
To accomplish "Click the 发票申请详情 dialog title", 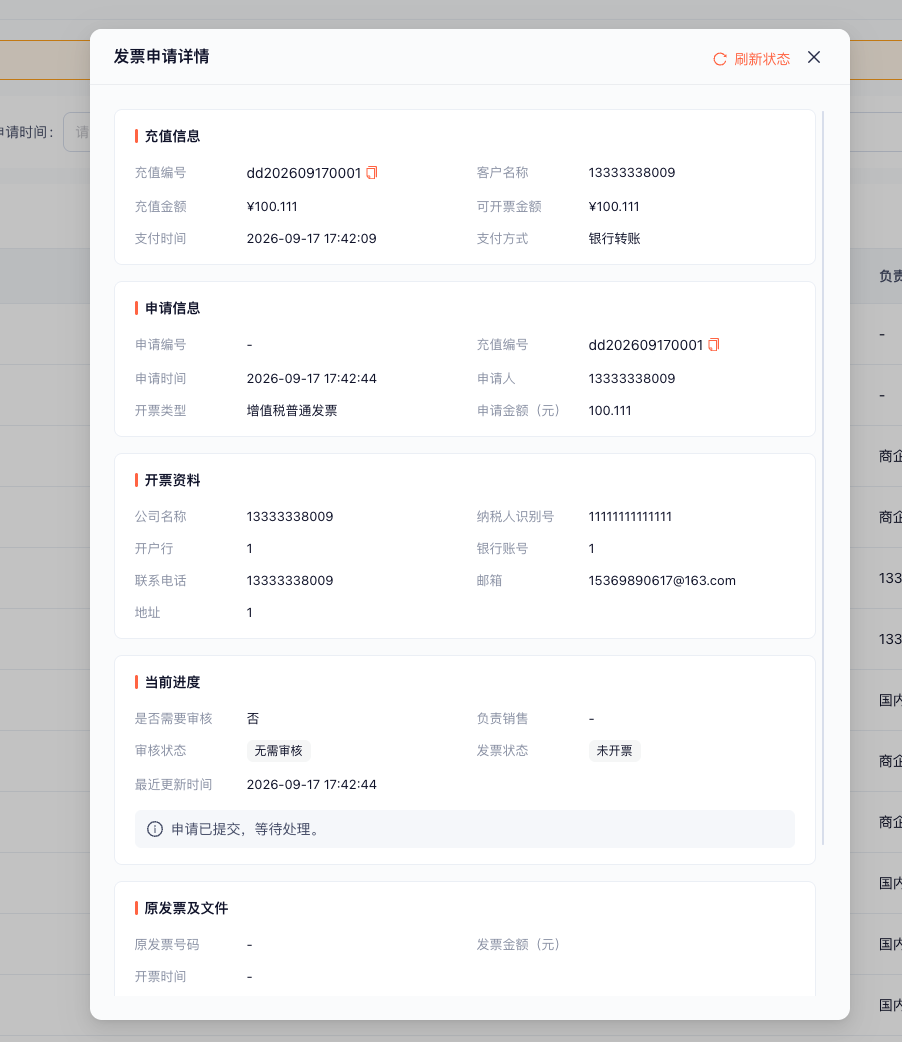I will point(162,56).
